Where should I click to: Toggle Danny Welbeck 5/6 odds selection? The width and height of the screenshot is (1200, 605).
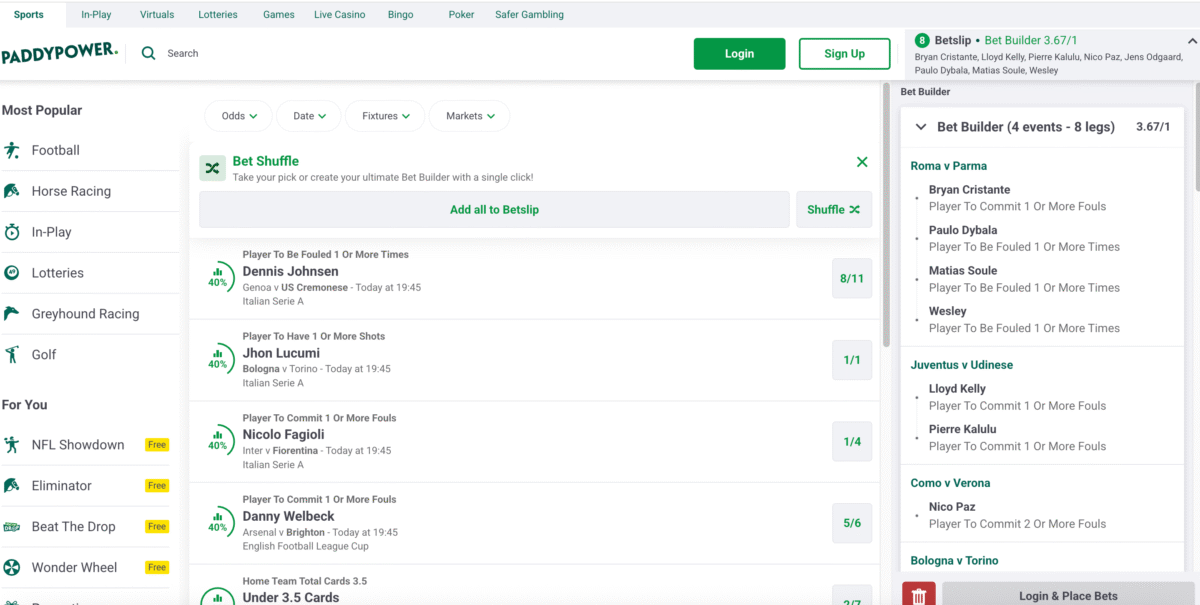pyautogui.click(x=851, y=523)
